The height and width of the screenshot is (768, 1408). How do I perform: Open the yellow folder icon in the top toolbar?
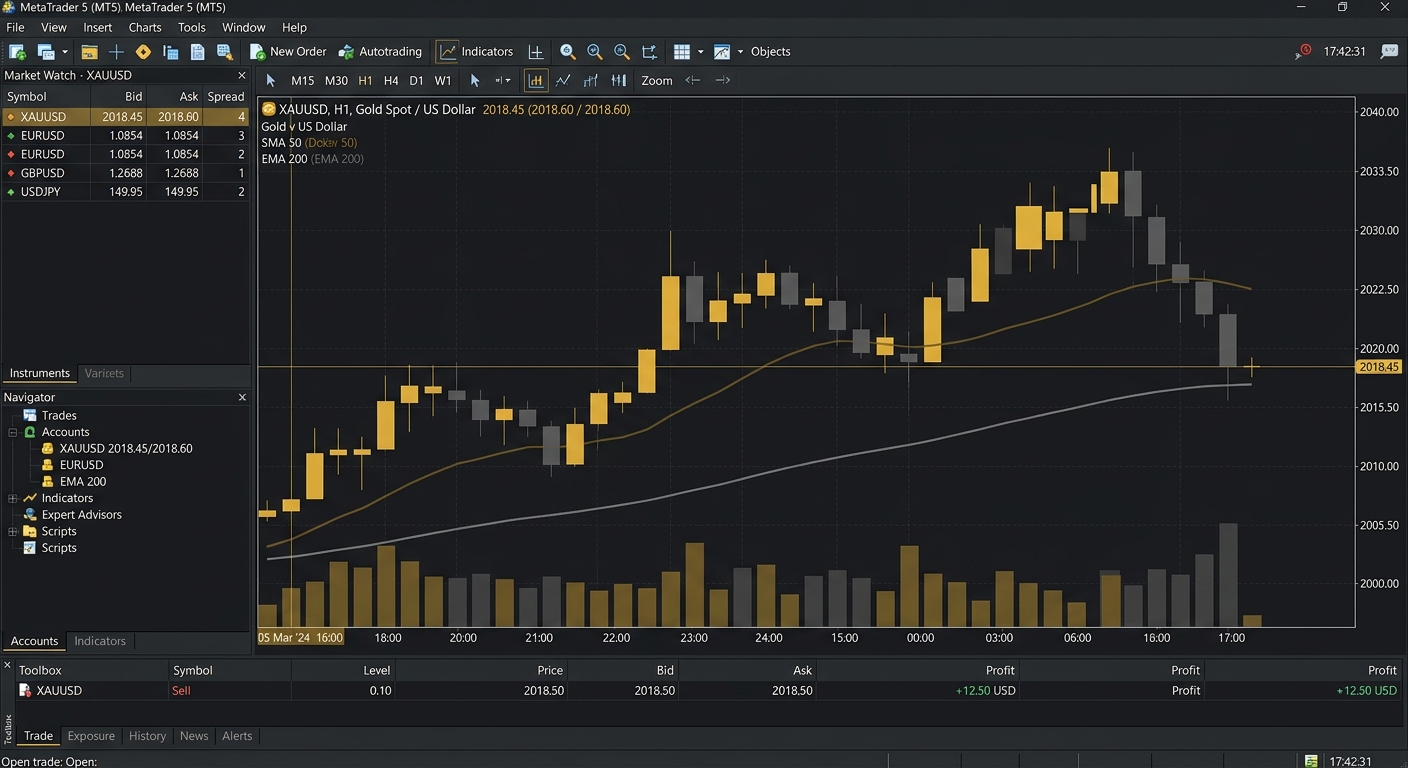(90, 52)
